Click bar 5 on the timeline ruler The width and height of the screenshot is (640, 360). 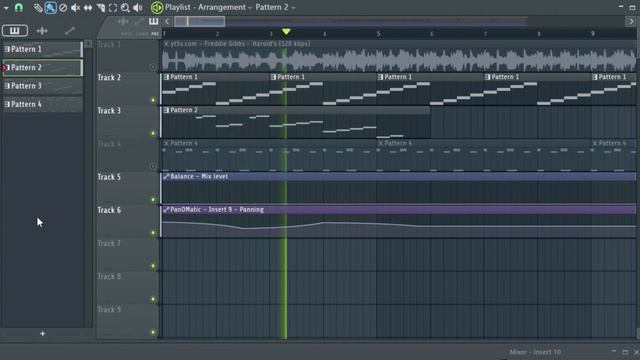click(378, 33)
